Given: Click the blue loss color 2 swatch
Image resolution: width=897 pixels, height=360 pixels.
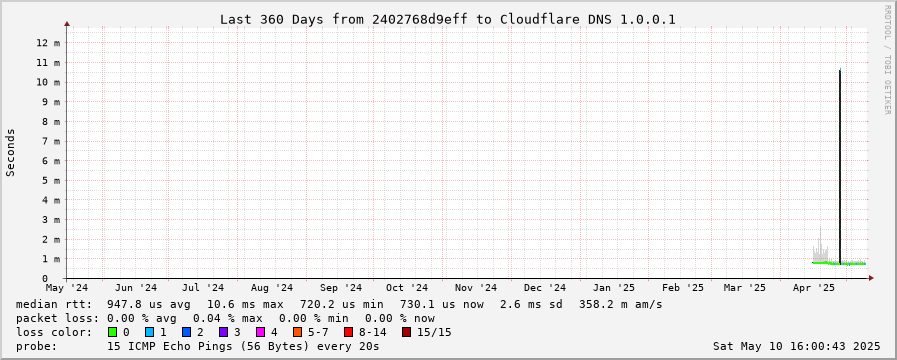Looking at the screenshot, I should tap(186, 332).
